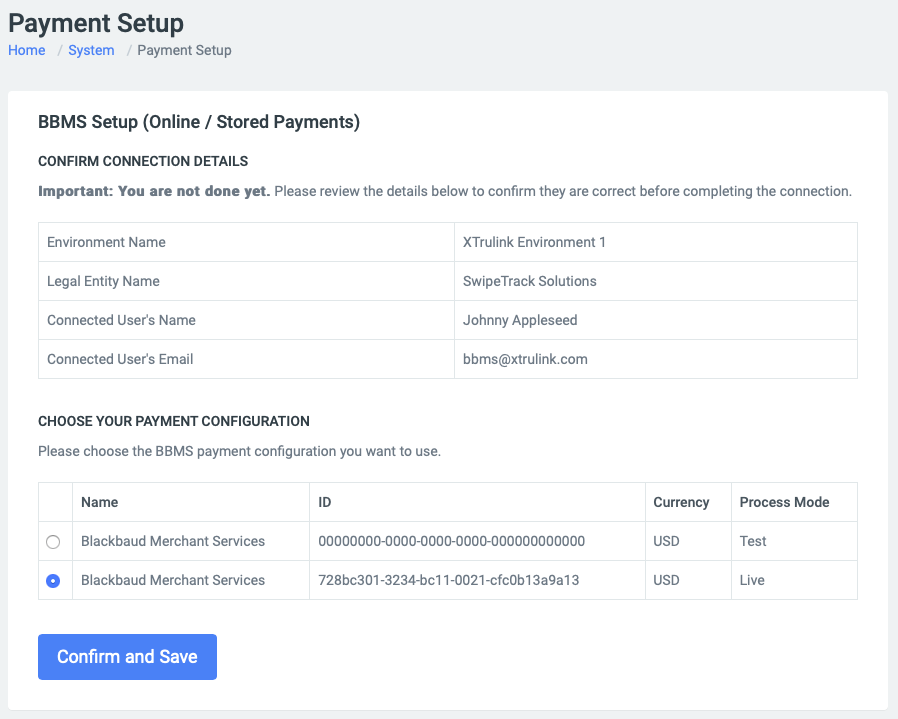Click the bbms@xtrulink.com email value
Image resolution: width=898 pixels, height=719 pixels.
click(525, 359)
